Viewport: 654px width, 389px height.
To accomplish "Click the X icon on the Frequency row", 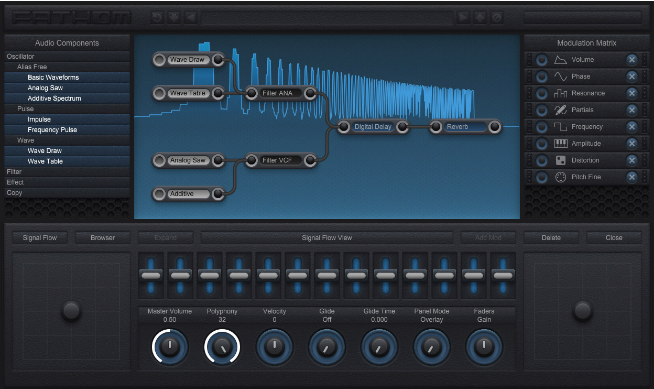I will [632, 126].
